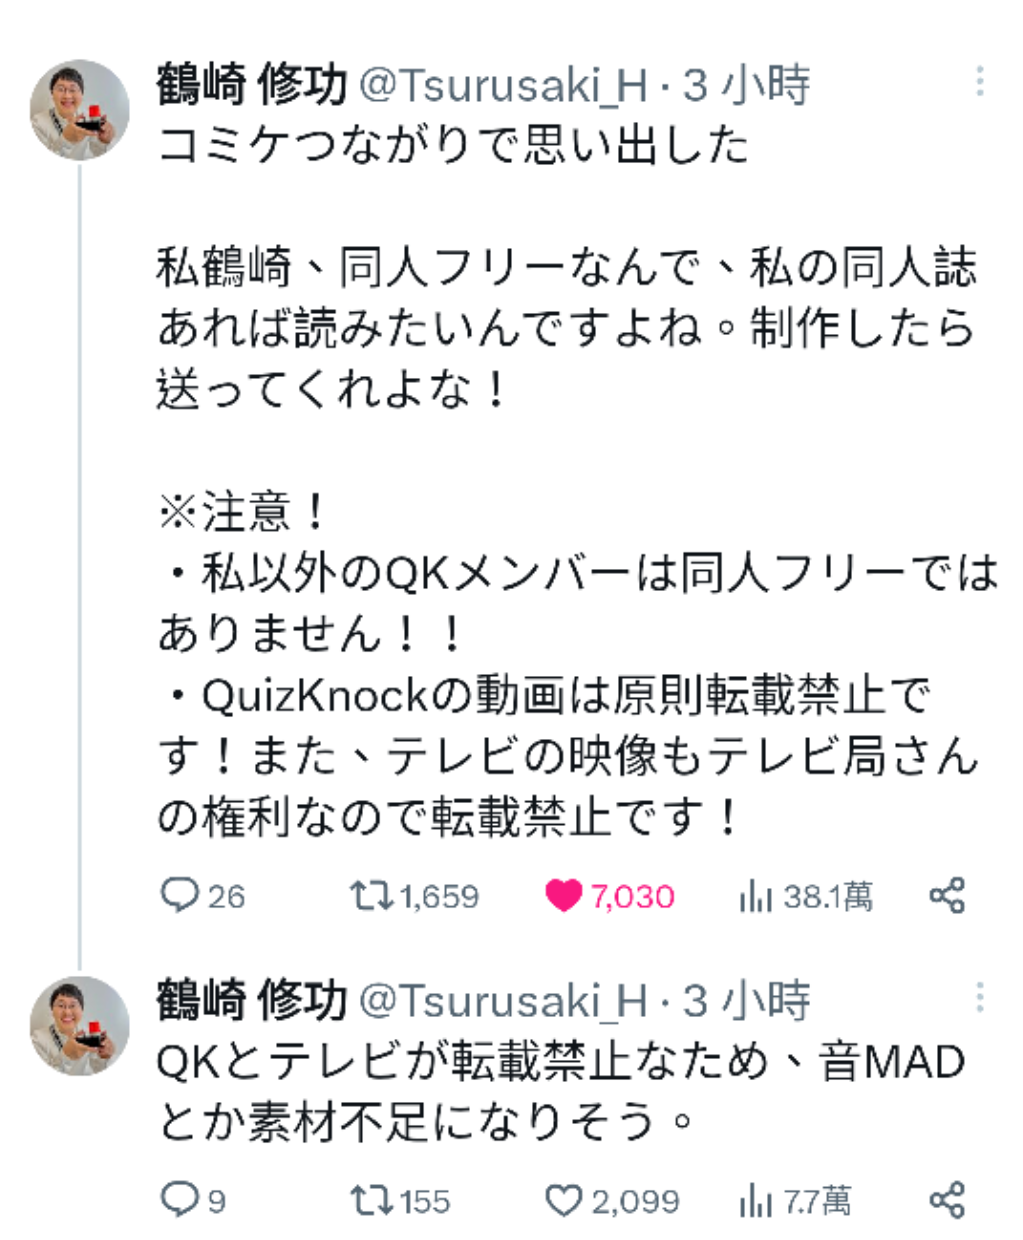Like the second tweet with 2,099 likes
The height and width of the screenshot is (1240, 1023).
(563, 1199)
